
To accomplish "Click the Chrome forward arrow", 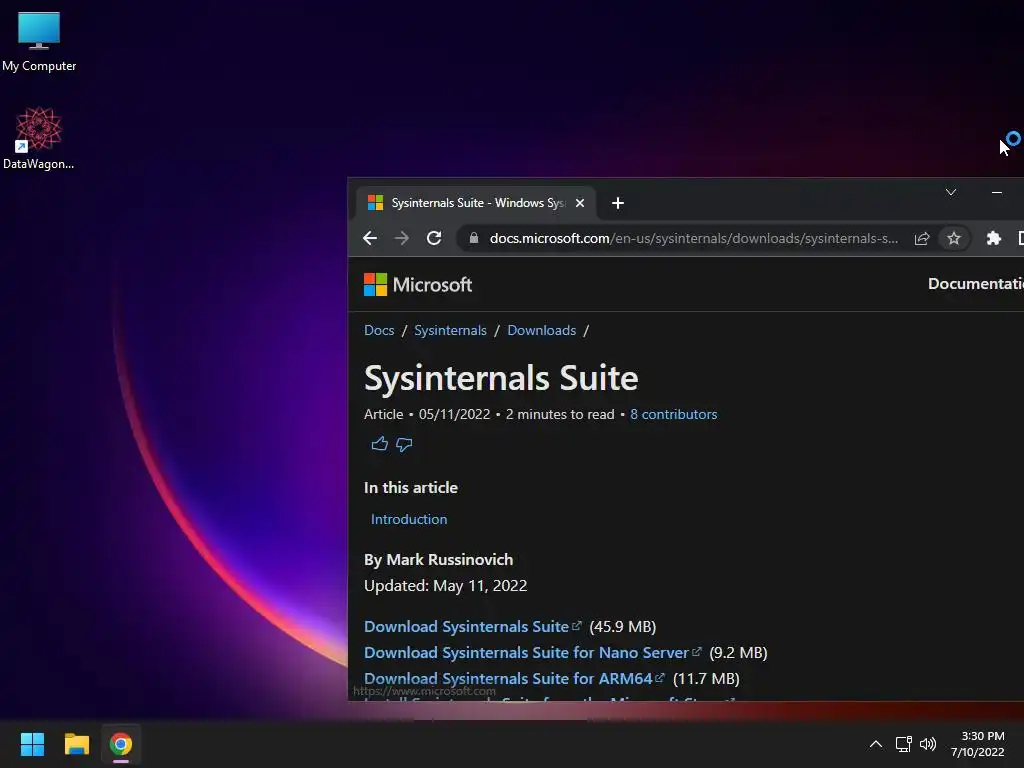I will 402,238.
